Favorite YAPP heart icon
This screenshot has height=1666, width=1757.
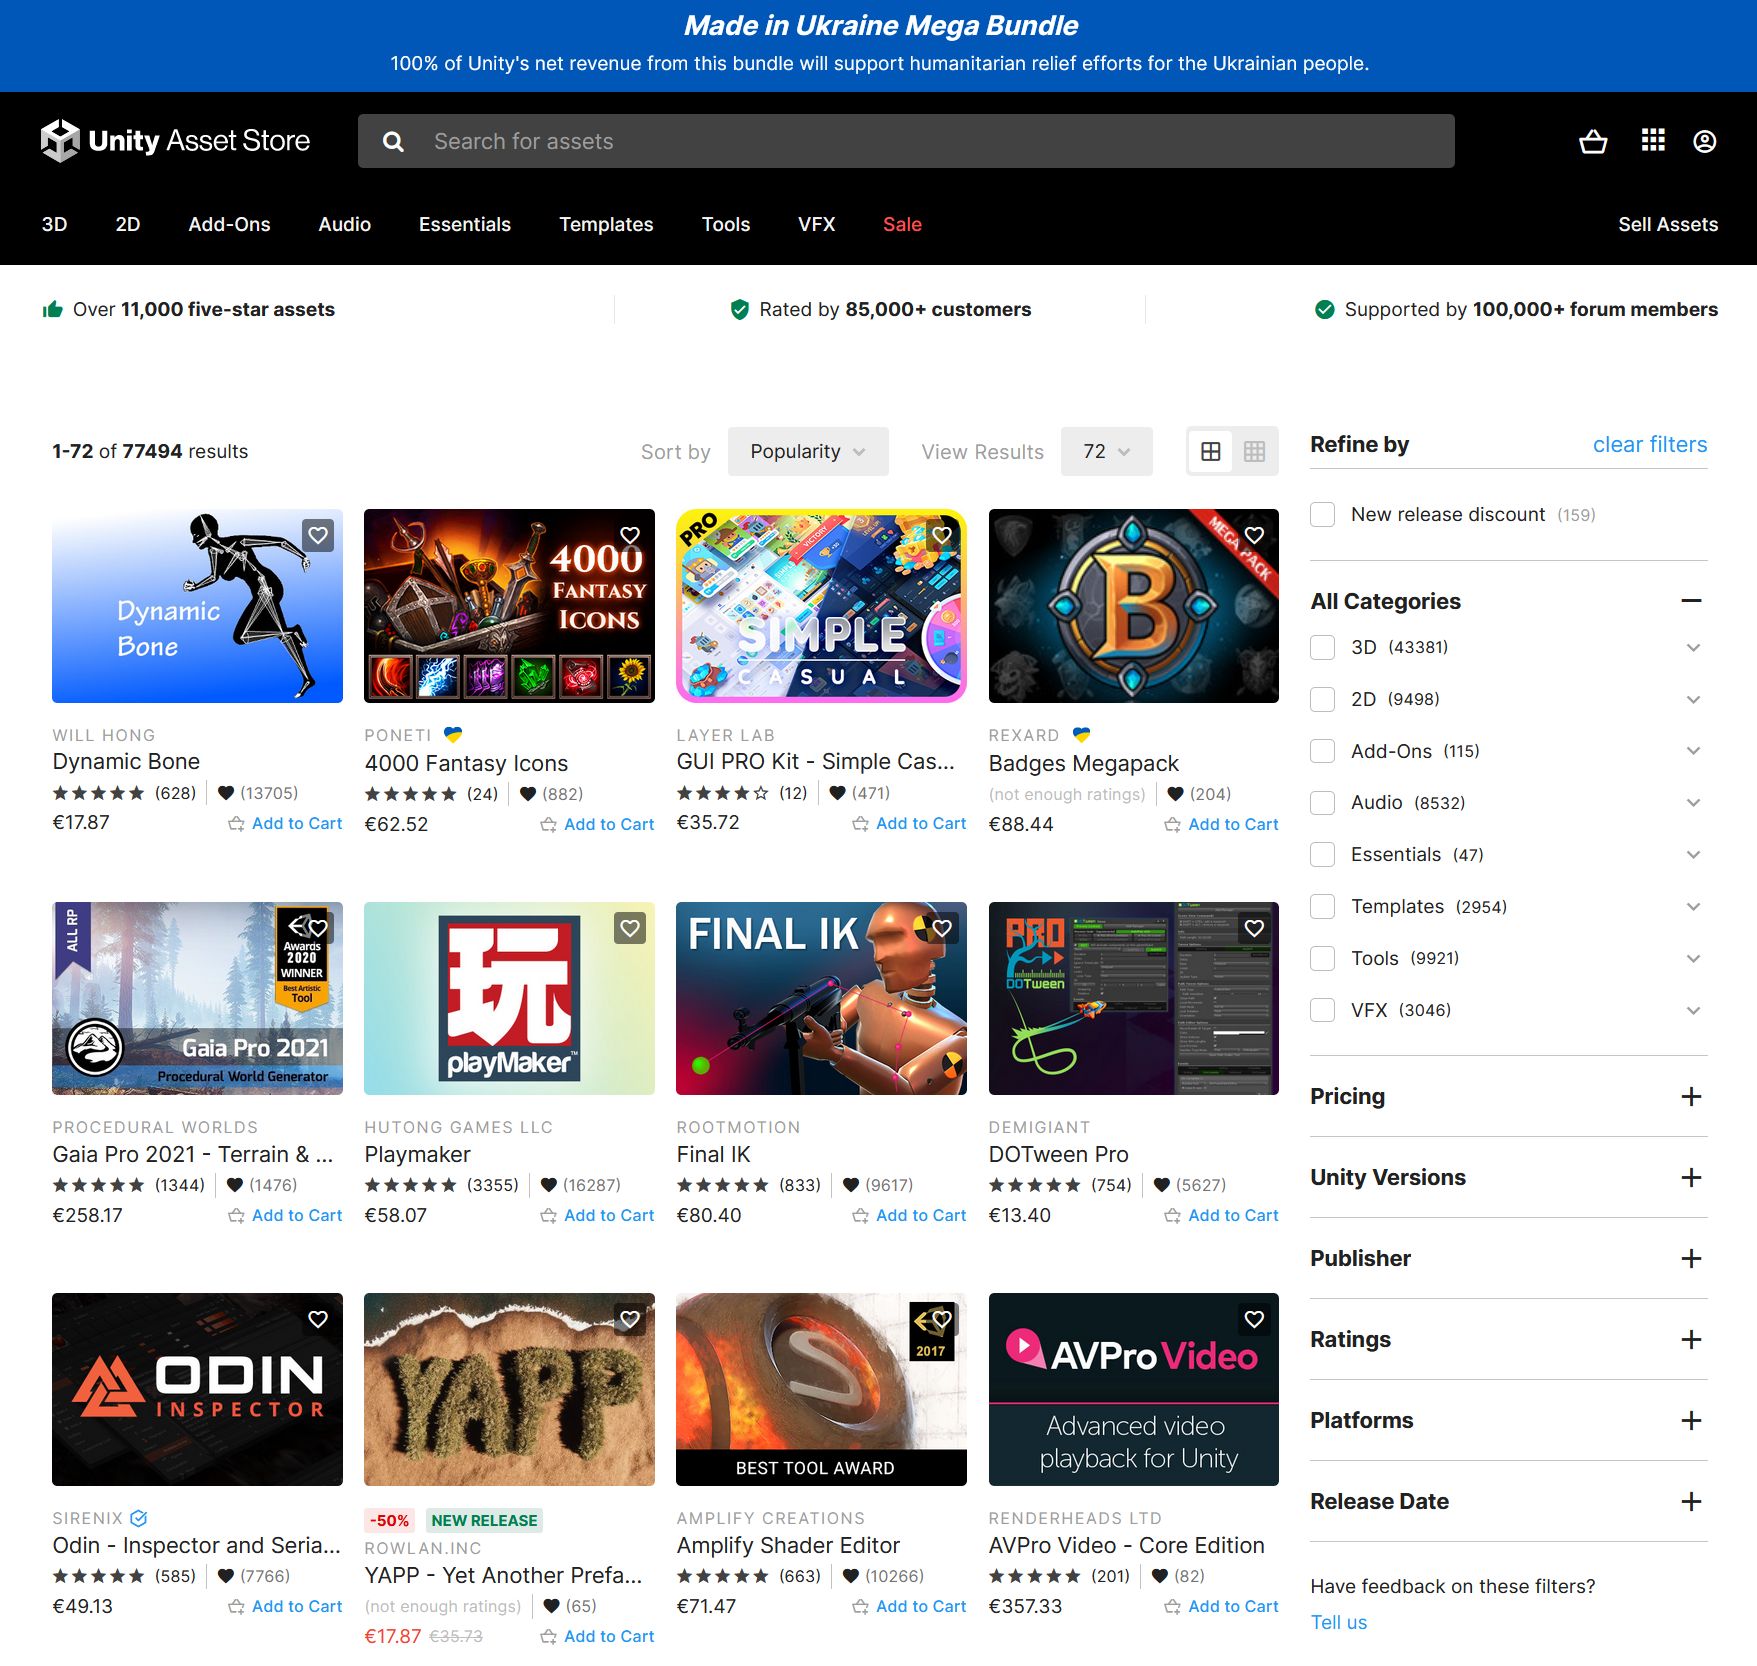(x=630, y=1319)
